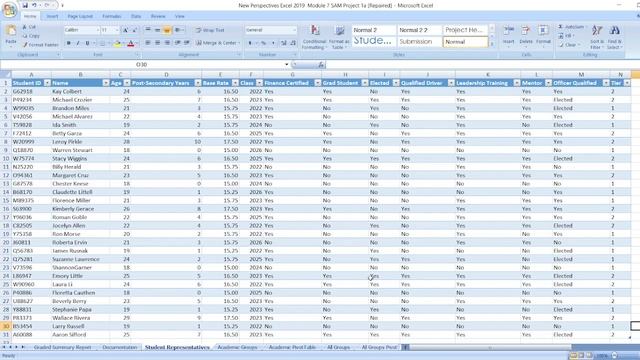Open the font name Calibri dropdown
Image resolution: width=640 pixels, height=360 pixels.
pos(98,30)
